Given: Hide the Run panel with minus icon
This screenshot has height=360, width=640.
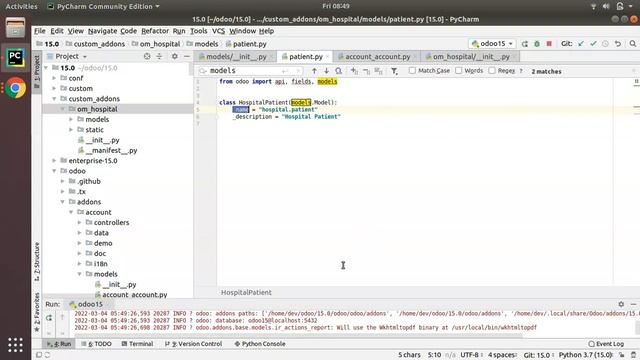Looking at the screenshot, I should point(633,304).
